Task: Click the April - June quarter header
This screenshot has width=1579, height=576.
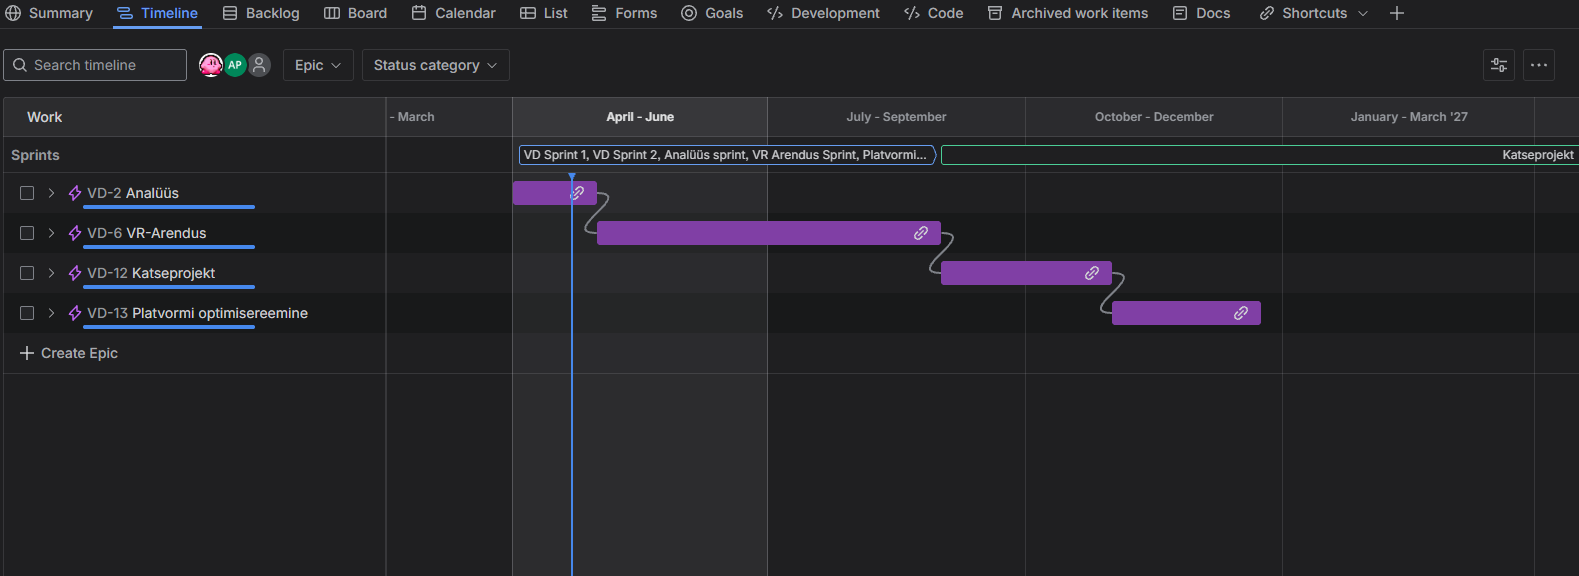Action: point(640,117)
